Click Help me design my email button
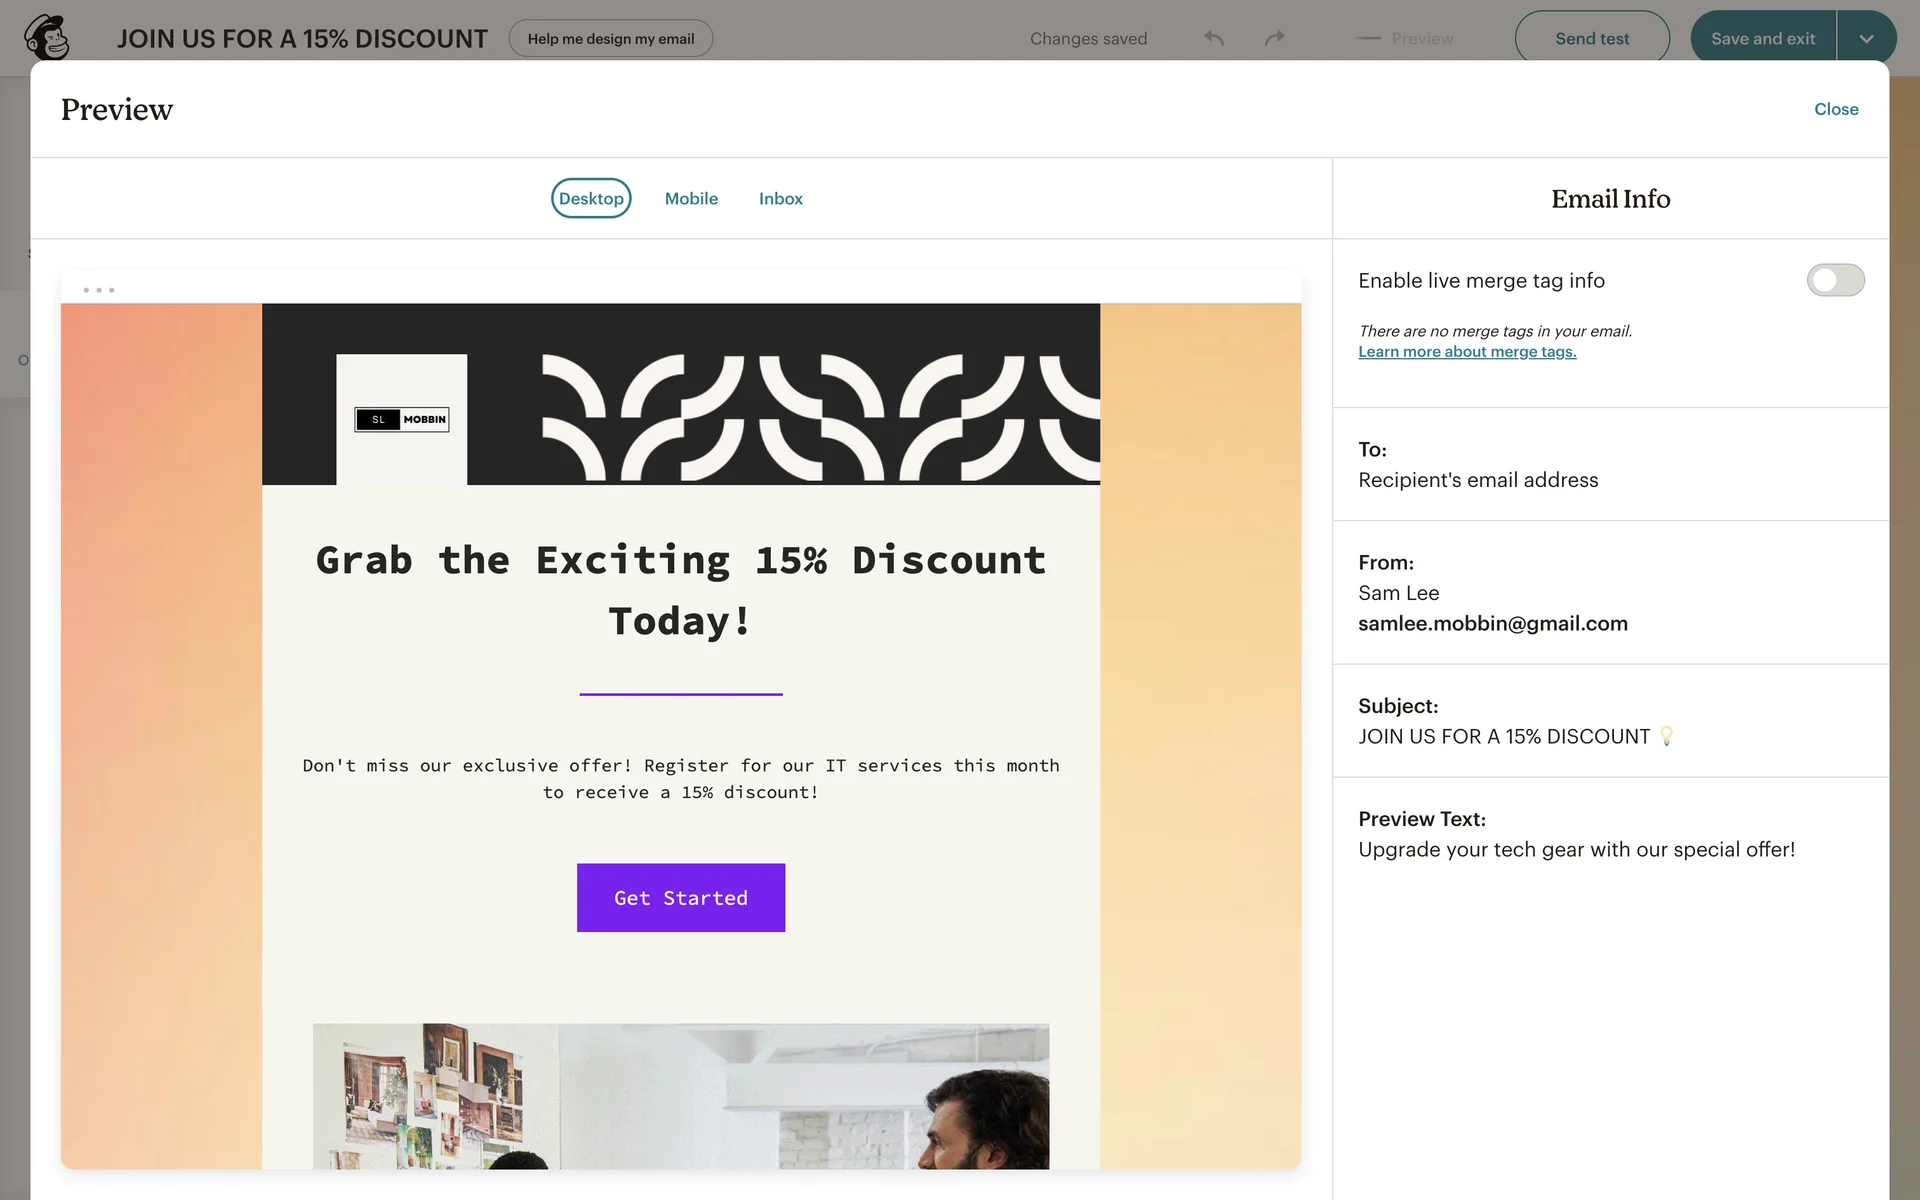This screenshot has width=1920, height=1200. (x=611, y=38)
